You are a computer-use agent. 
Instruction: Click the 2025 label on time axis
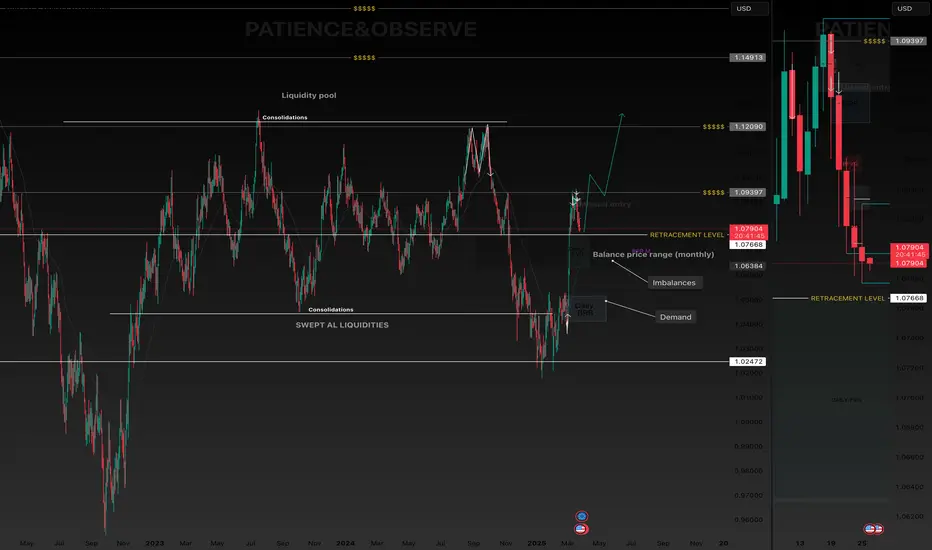click(537, 543)
